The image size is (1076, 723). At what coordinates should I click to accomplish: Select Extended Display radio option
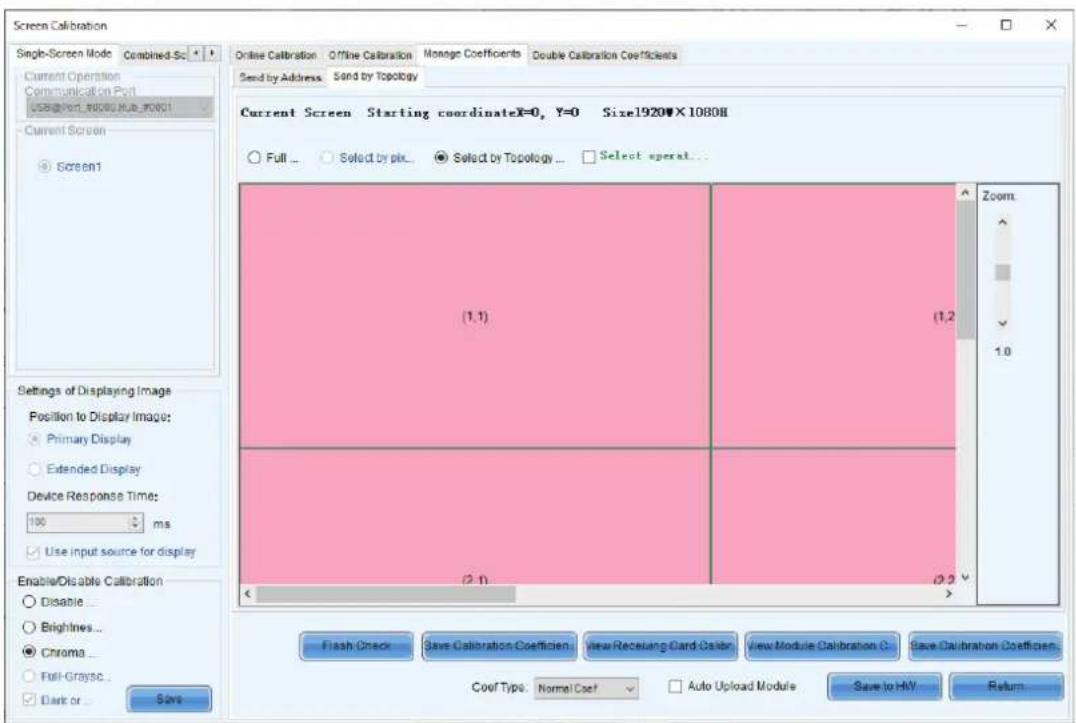click(x=34, y=469)
